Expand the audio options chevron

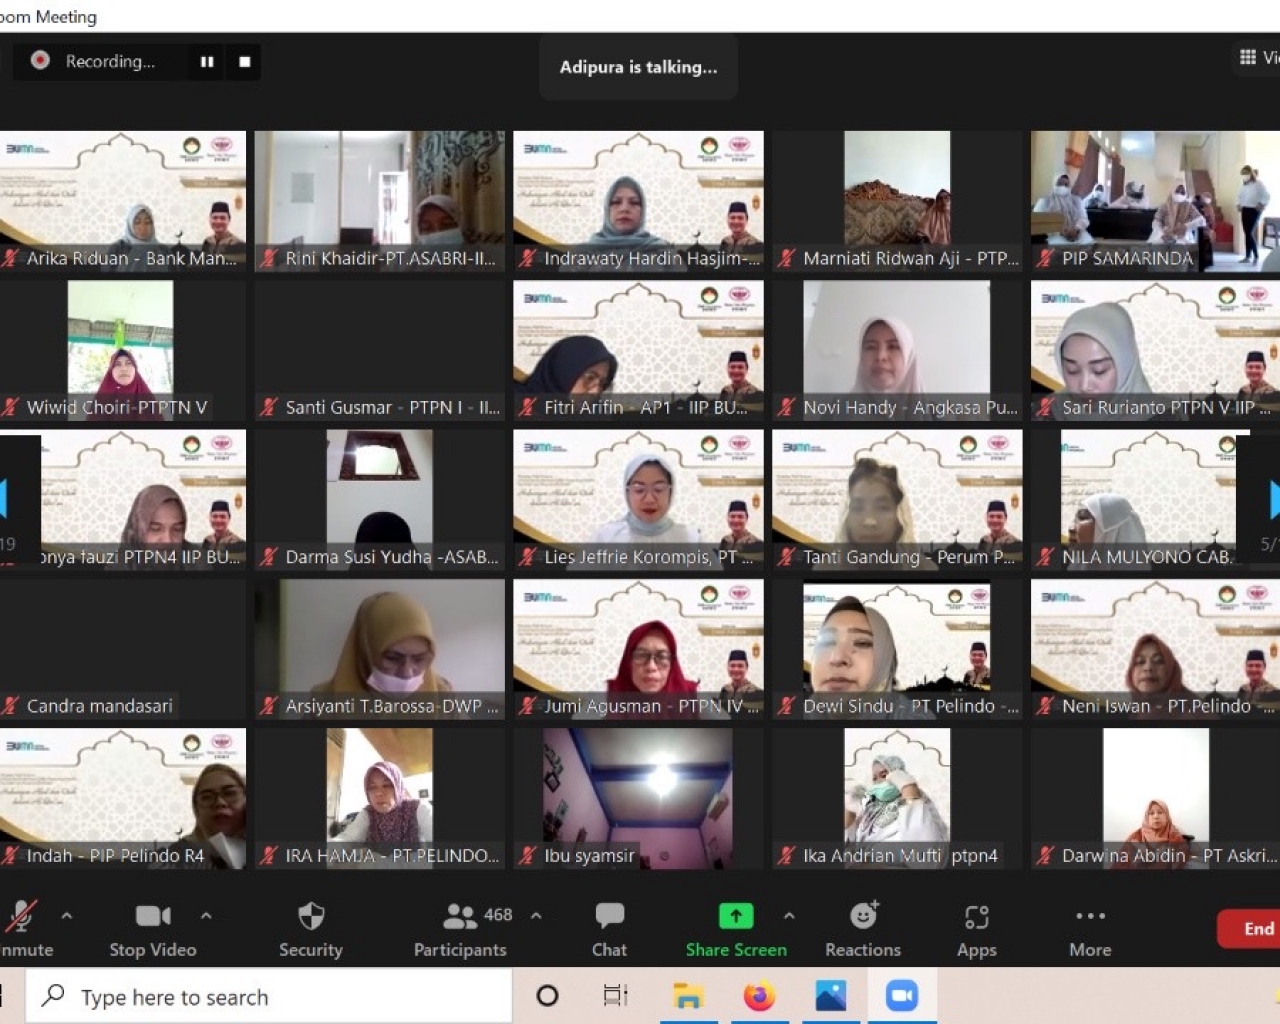(67, 915)
